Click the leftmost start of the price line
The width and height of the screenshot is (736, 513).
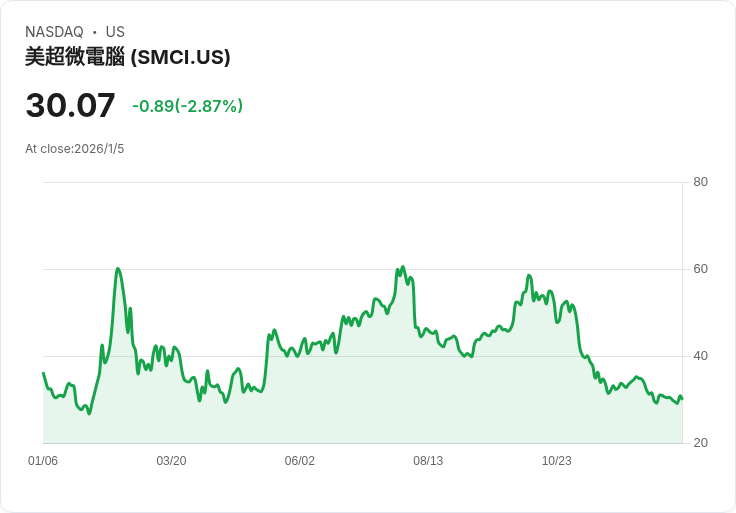(43, 373)
